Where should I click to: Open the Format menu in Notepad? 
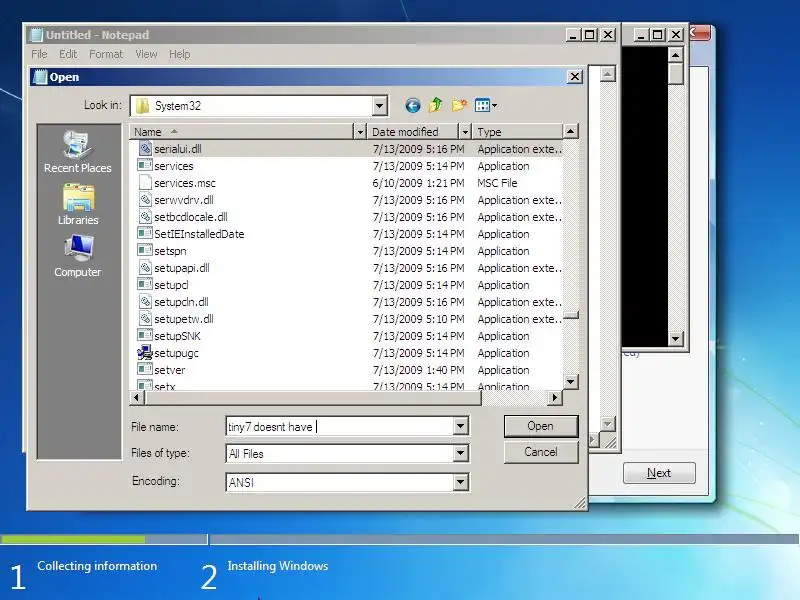click(x=106, y=54)
